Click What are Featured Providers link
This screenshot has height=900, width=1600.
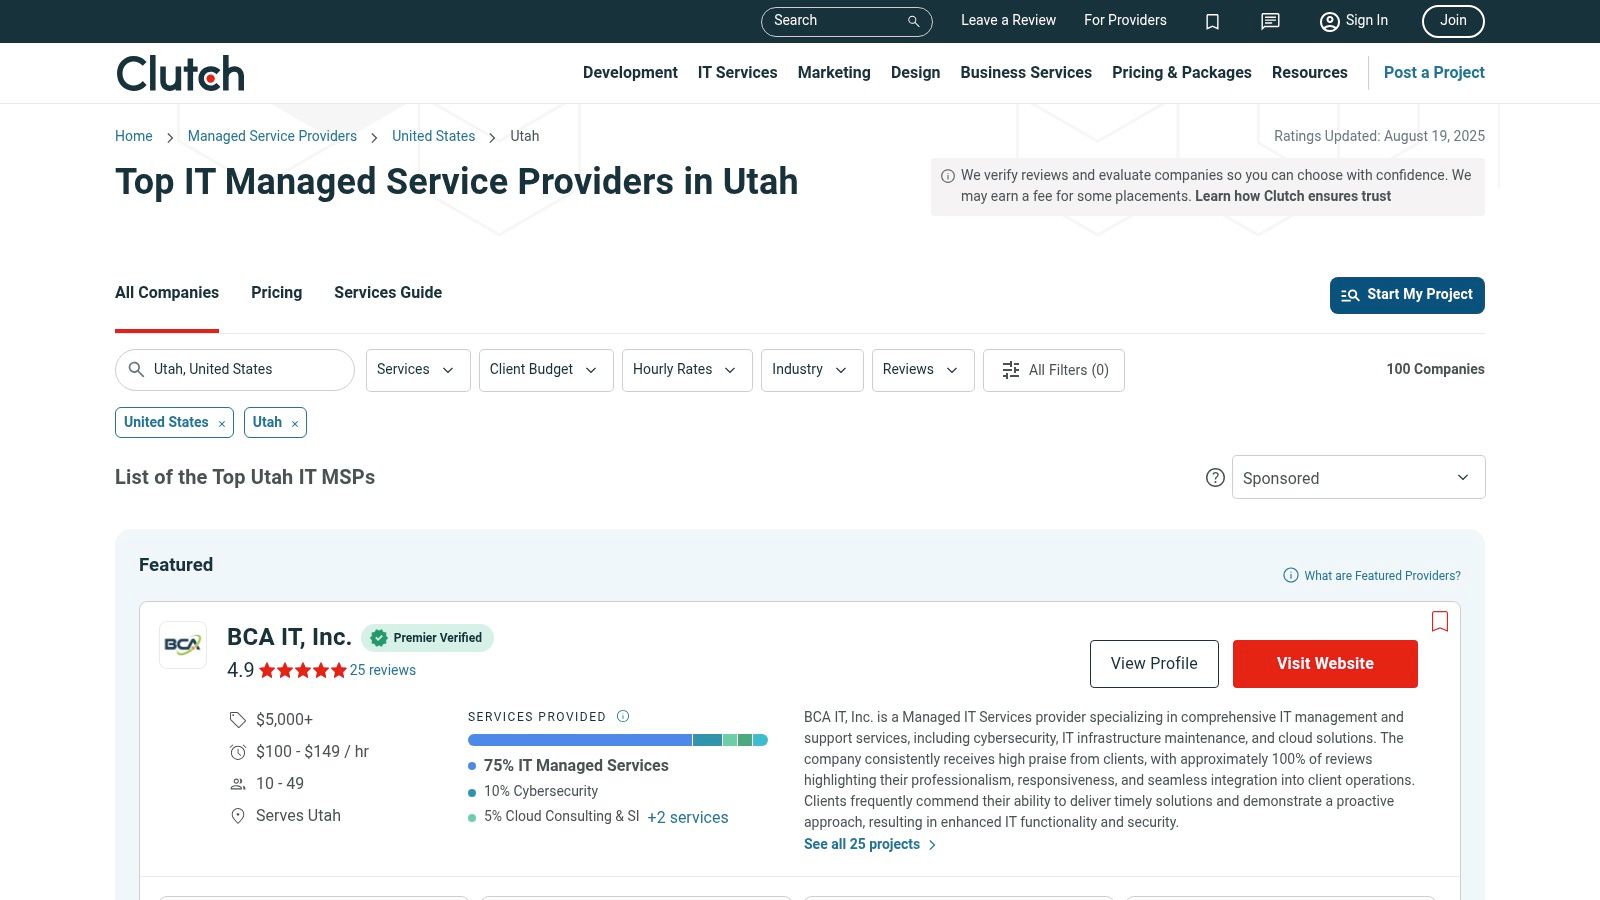pyautogui.click(x=1382, y=576)
